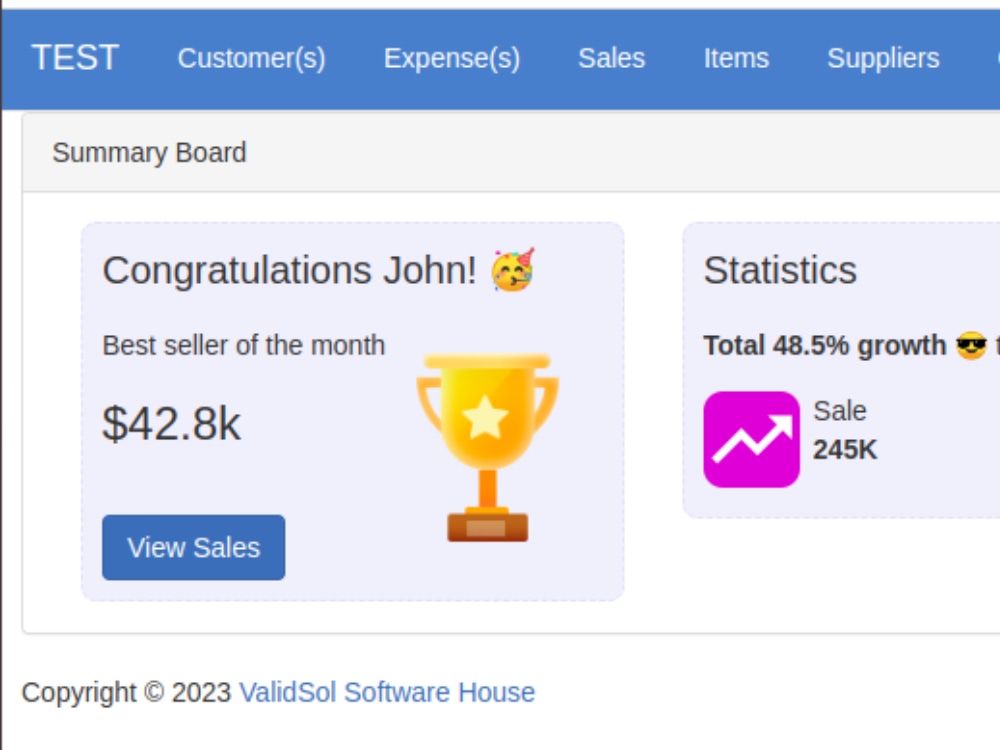
Task: Click the sunglasses emoji after growth text
Action: point(971,346)
